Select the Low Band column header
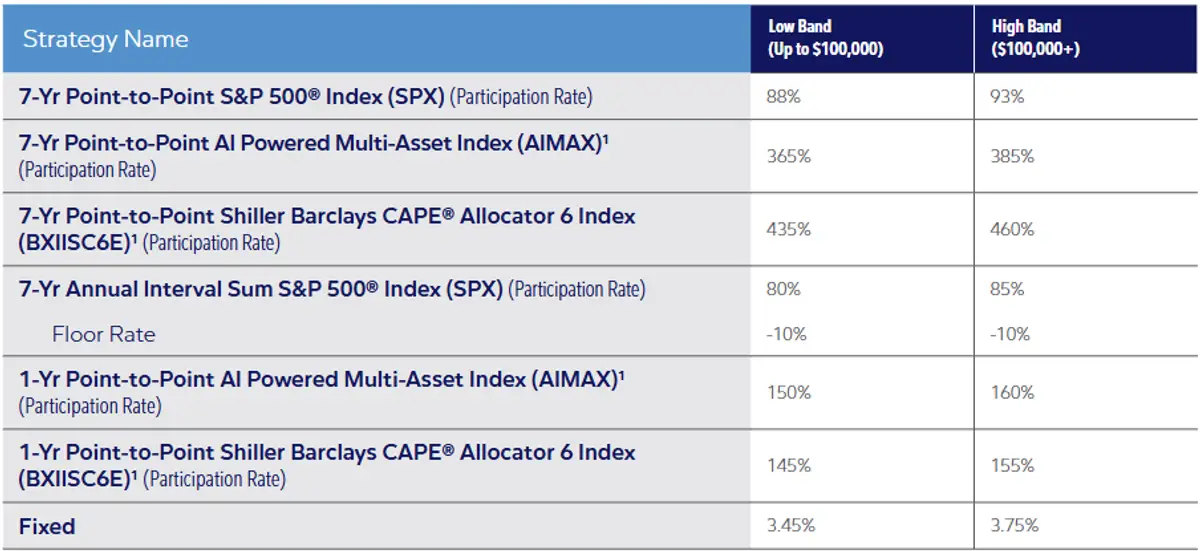 [825, 38]
